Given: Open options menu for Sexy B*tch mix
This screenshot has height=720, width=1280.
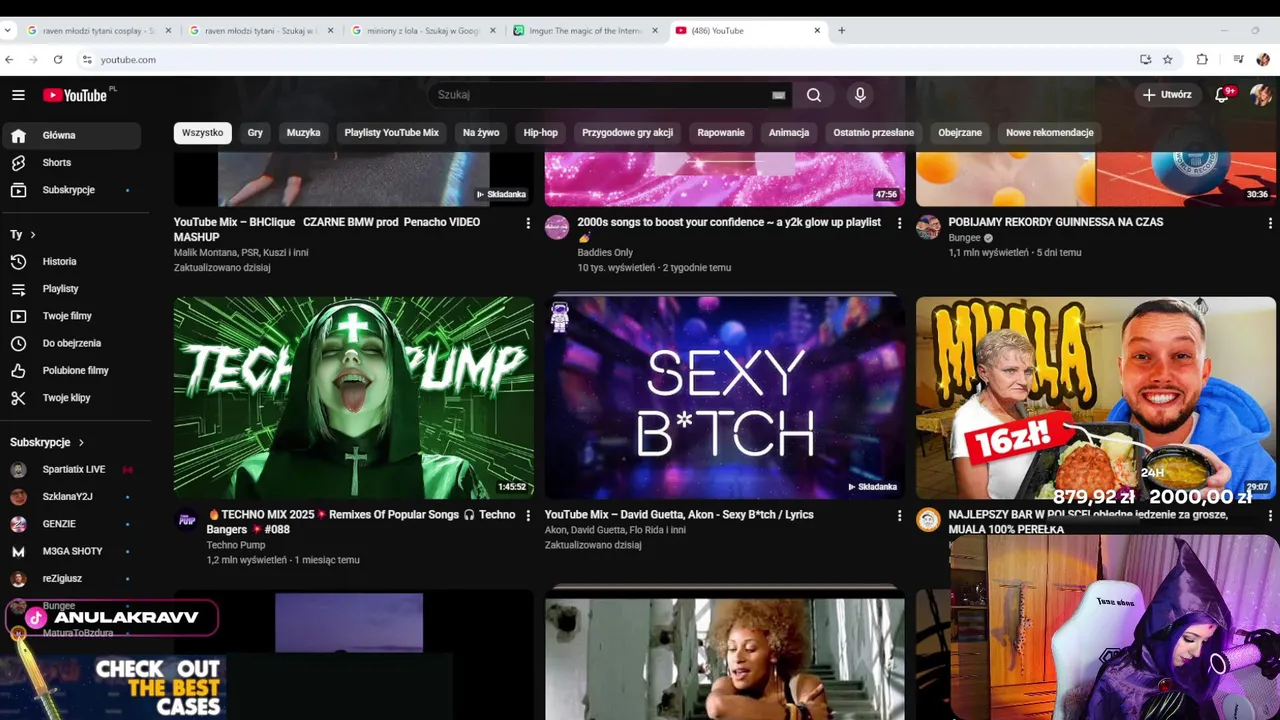Looking at the screenshot, I should point(899,516).
